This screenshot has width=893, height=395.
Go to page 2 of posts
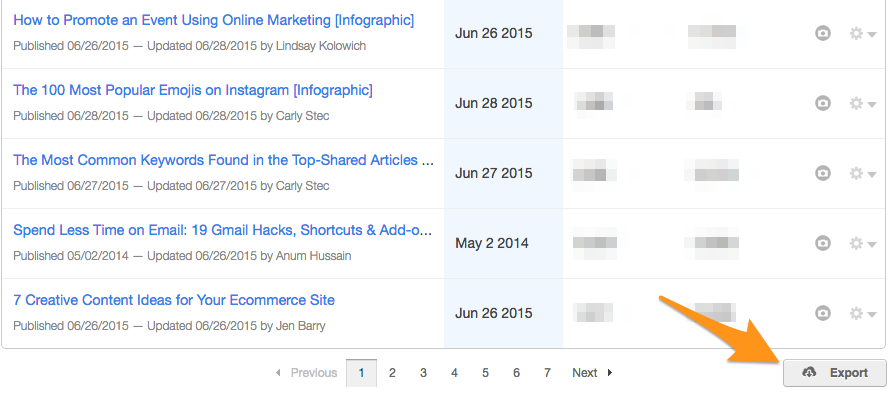click(392, 373)
